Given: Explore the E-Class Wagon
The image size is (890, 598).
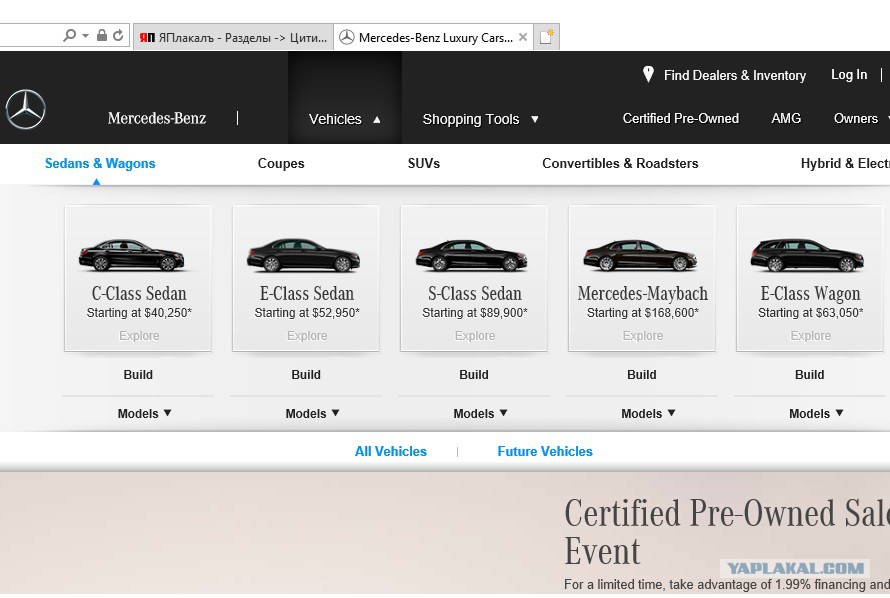Looking at the screenshot, I should pyautogui.click(x=811, y=336).
